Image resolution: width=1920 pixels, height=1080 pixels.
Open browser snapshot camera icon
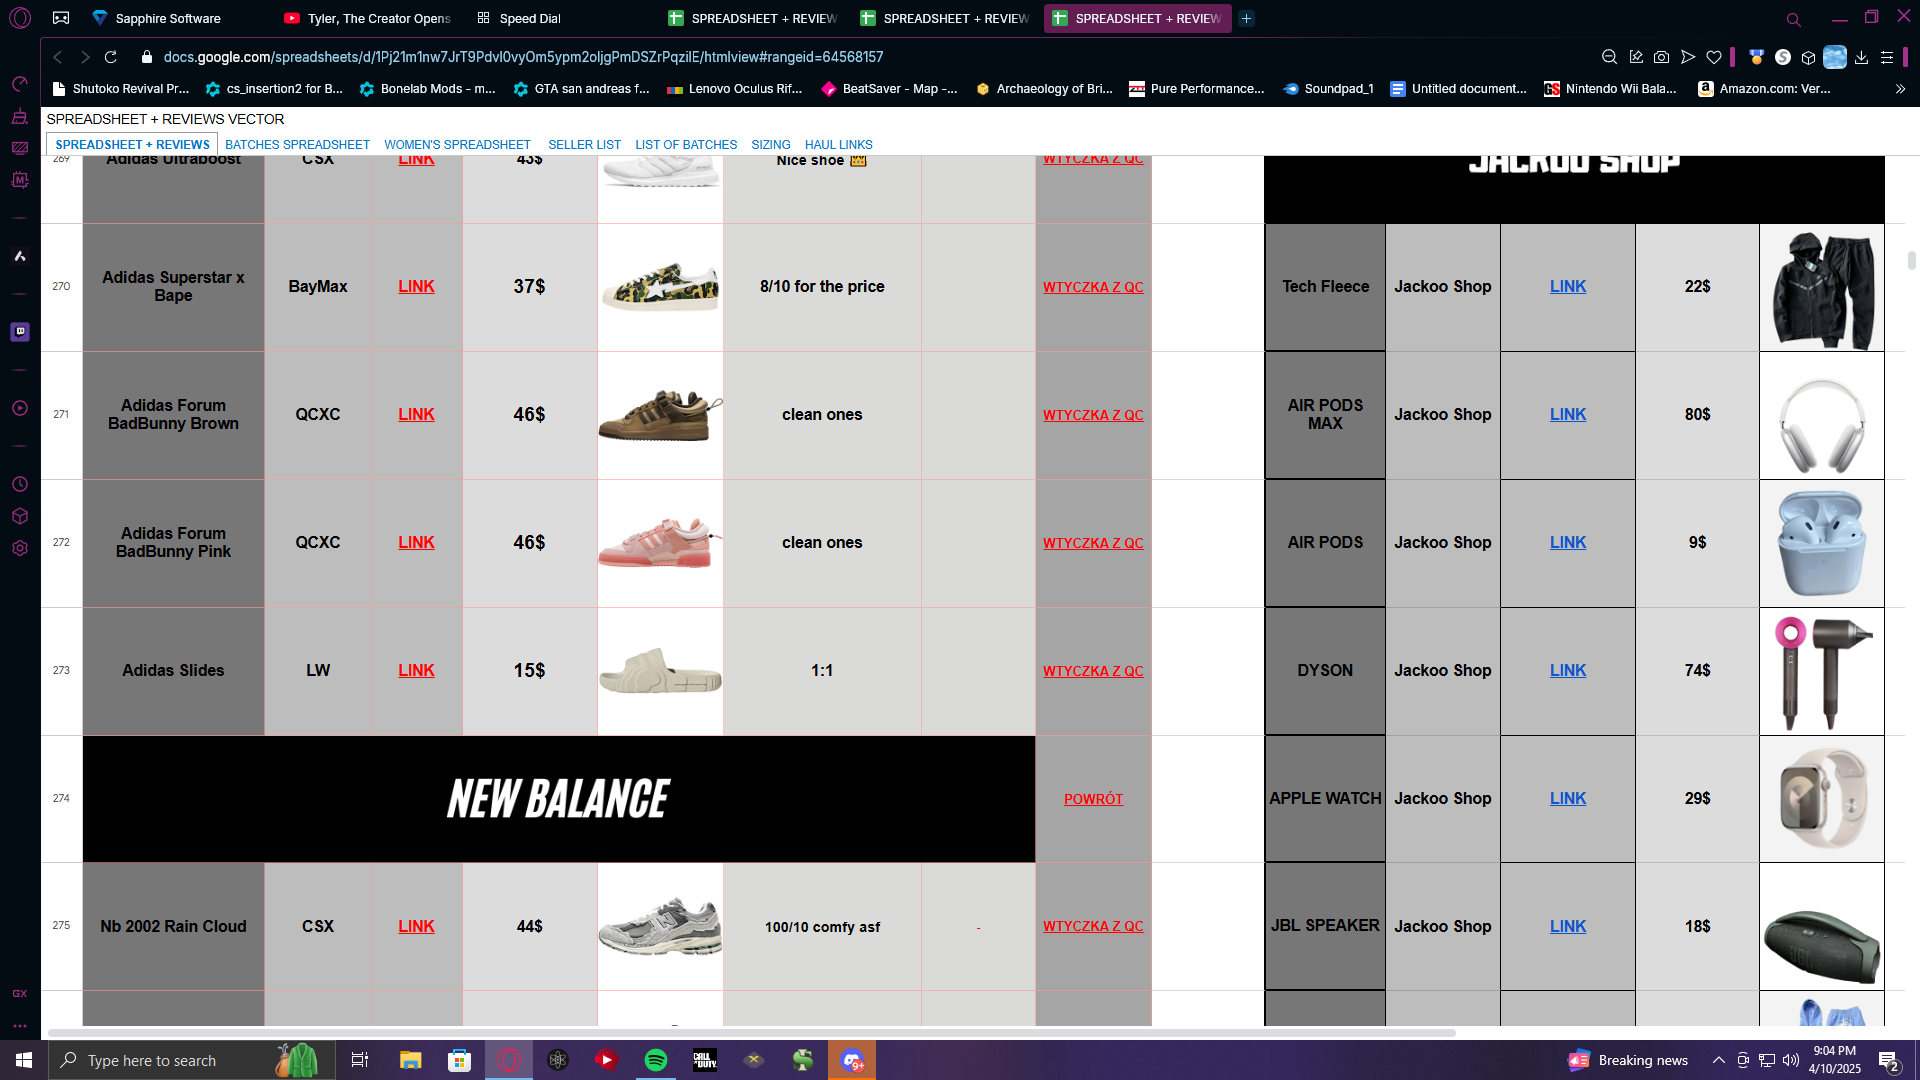(1661, 57)
